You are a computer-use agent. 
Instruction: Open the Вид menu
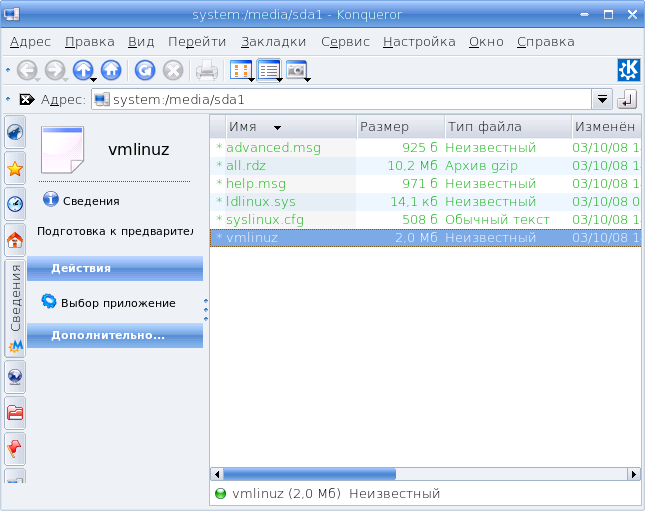click(141, 42)
